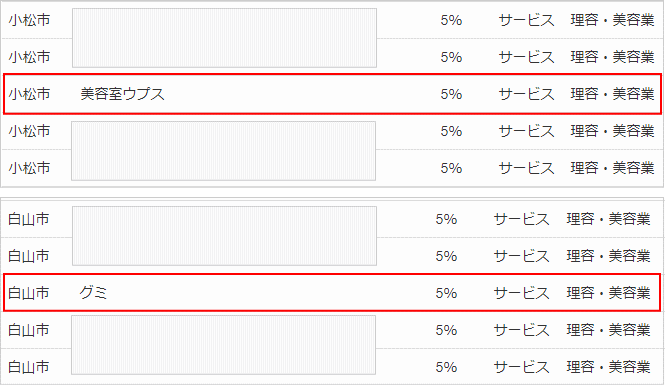Choose サービス in the グミ row
This screenshot has width=665, height=385.
521,293
